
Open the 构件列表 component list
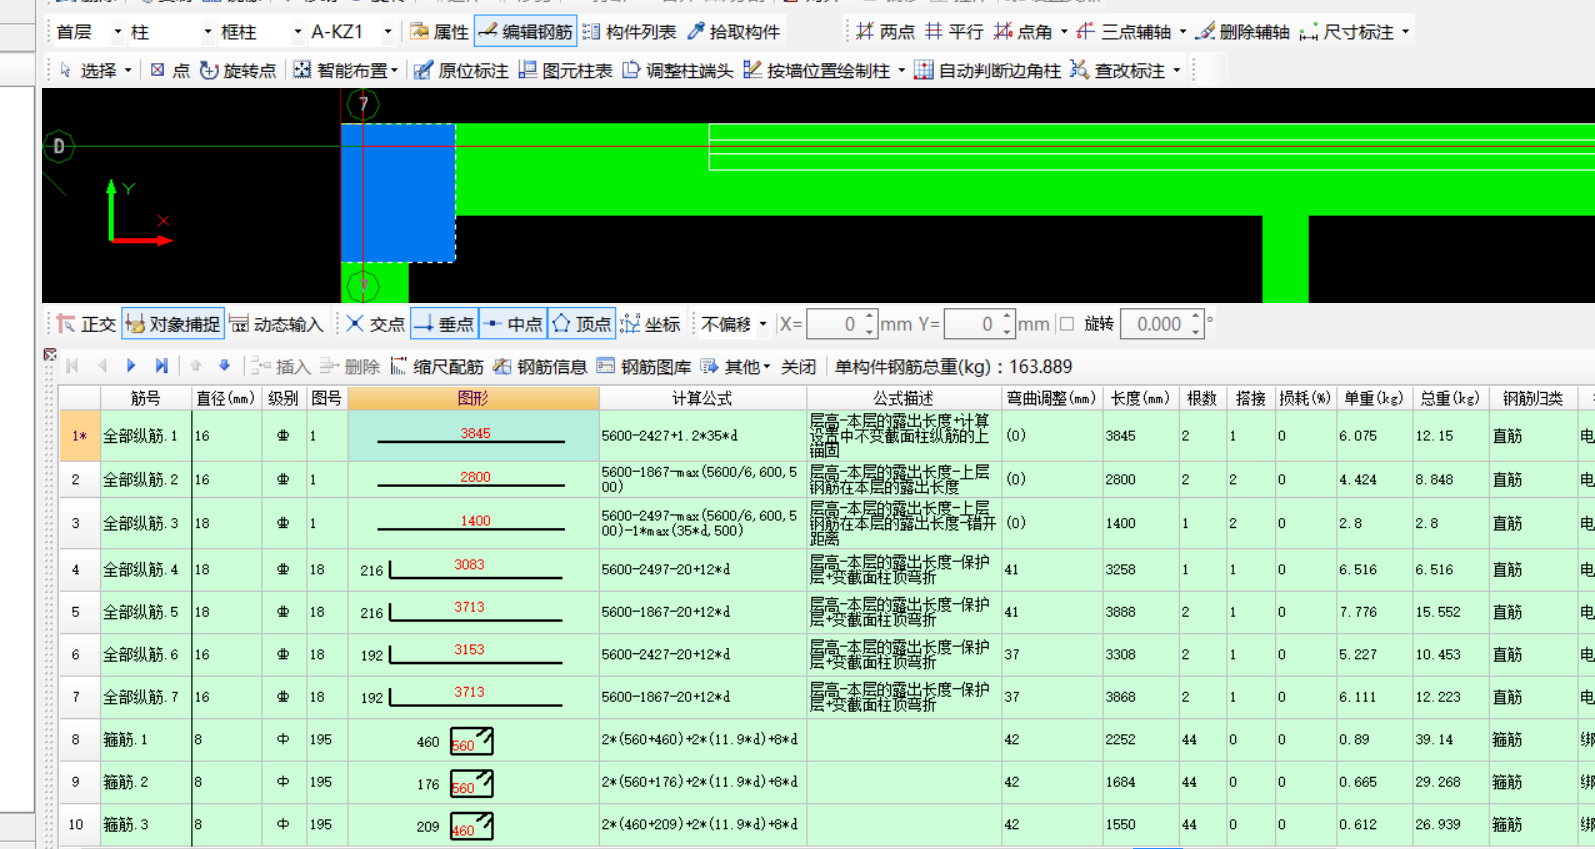click(x=630, y=32)
